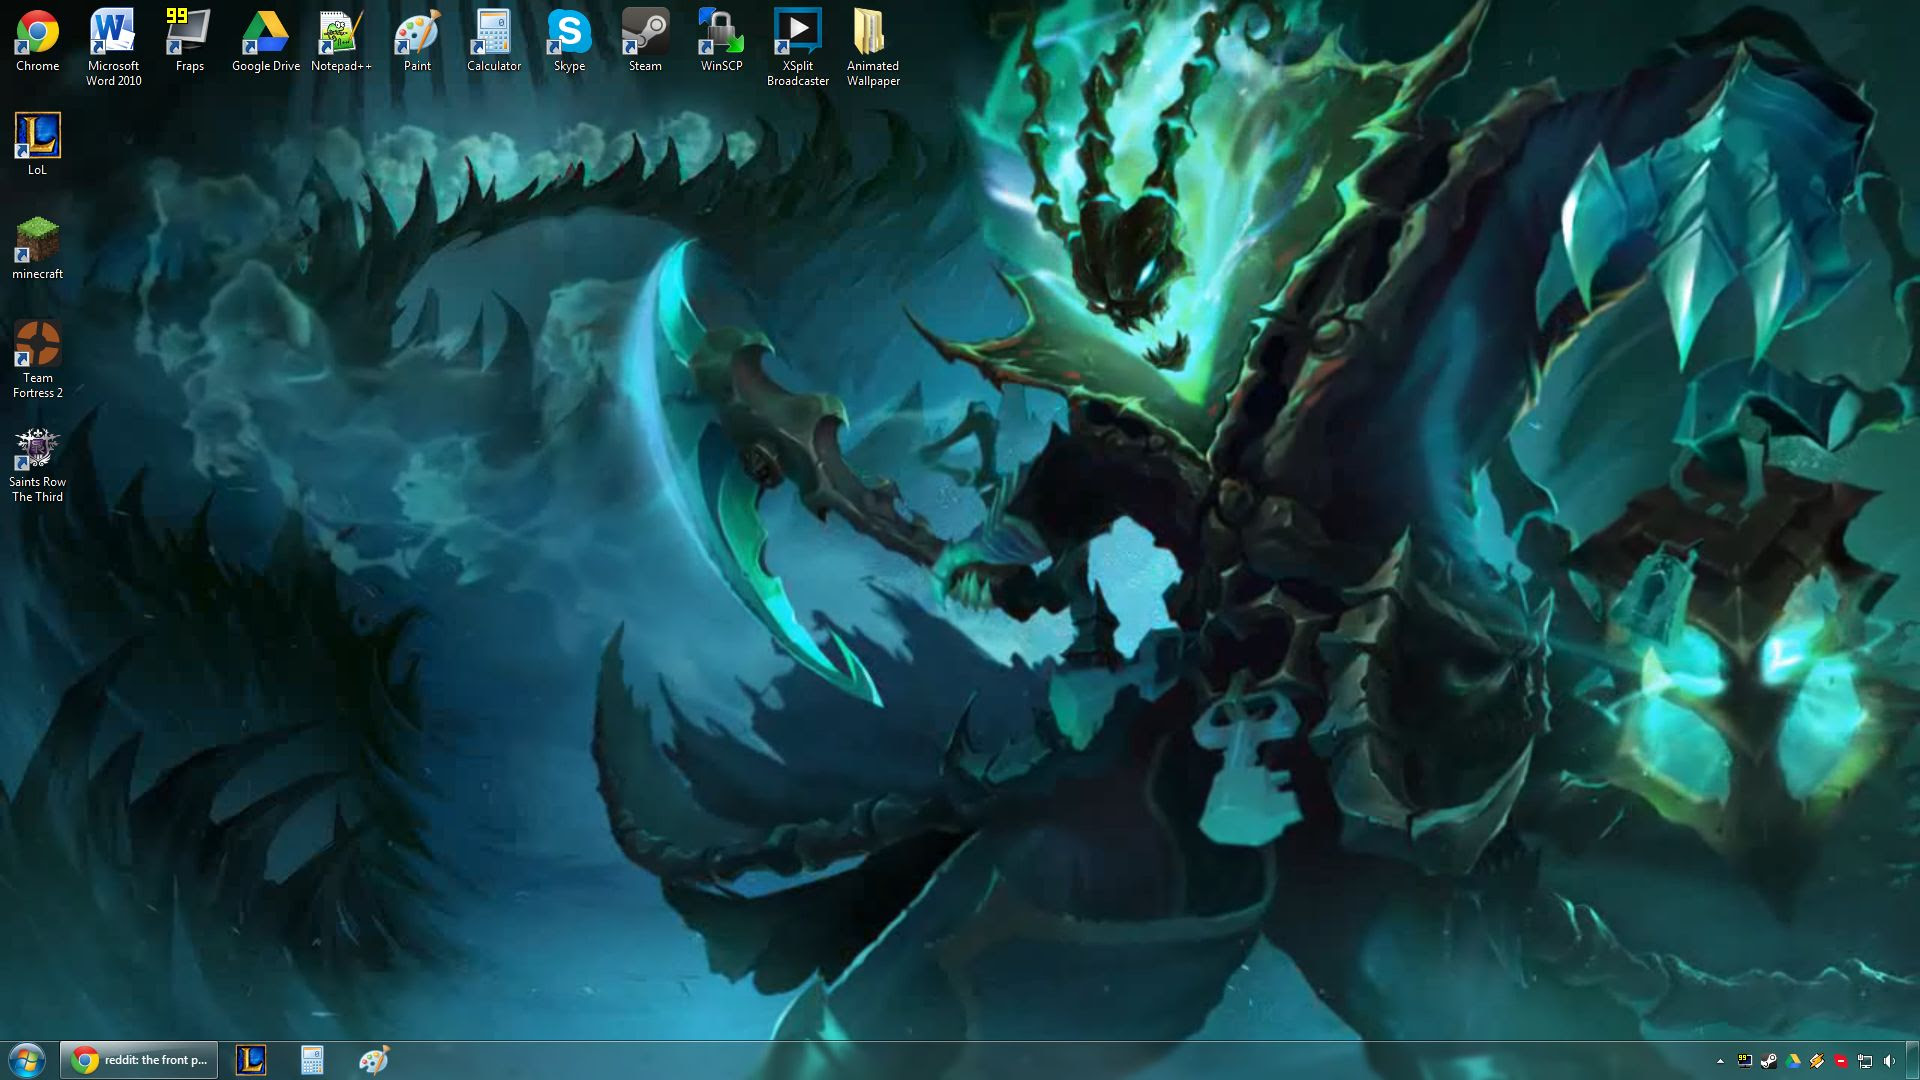Viewport: 1920px width, 1080px height.
Task: Click the Fraps tray icon
Action: (x=1745, y=1061)
